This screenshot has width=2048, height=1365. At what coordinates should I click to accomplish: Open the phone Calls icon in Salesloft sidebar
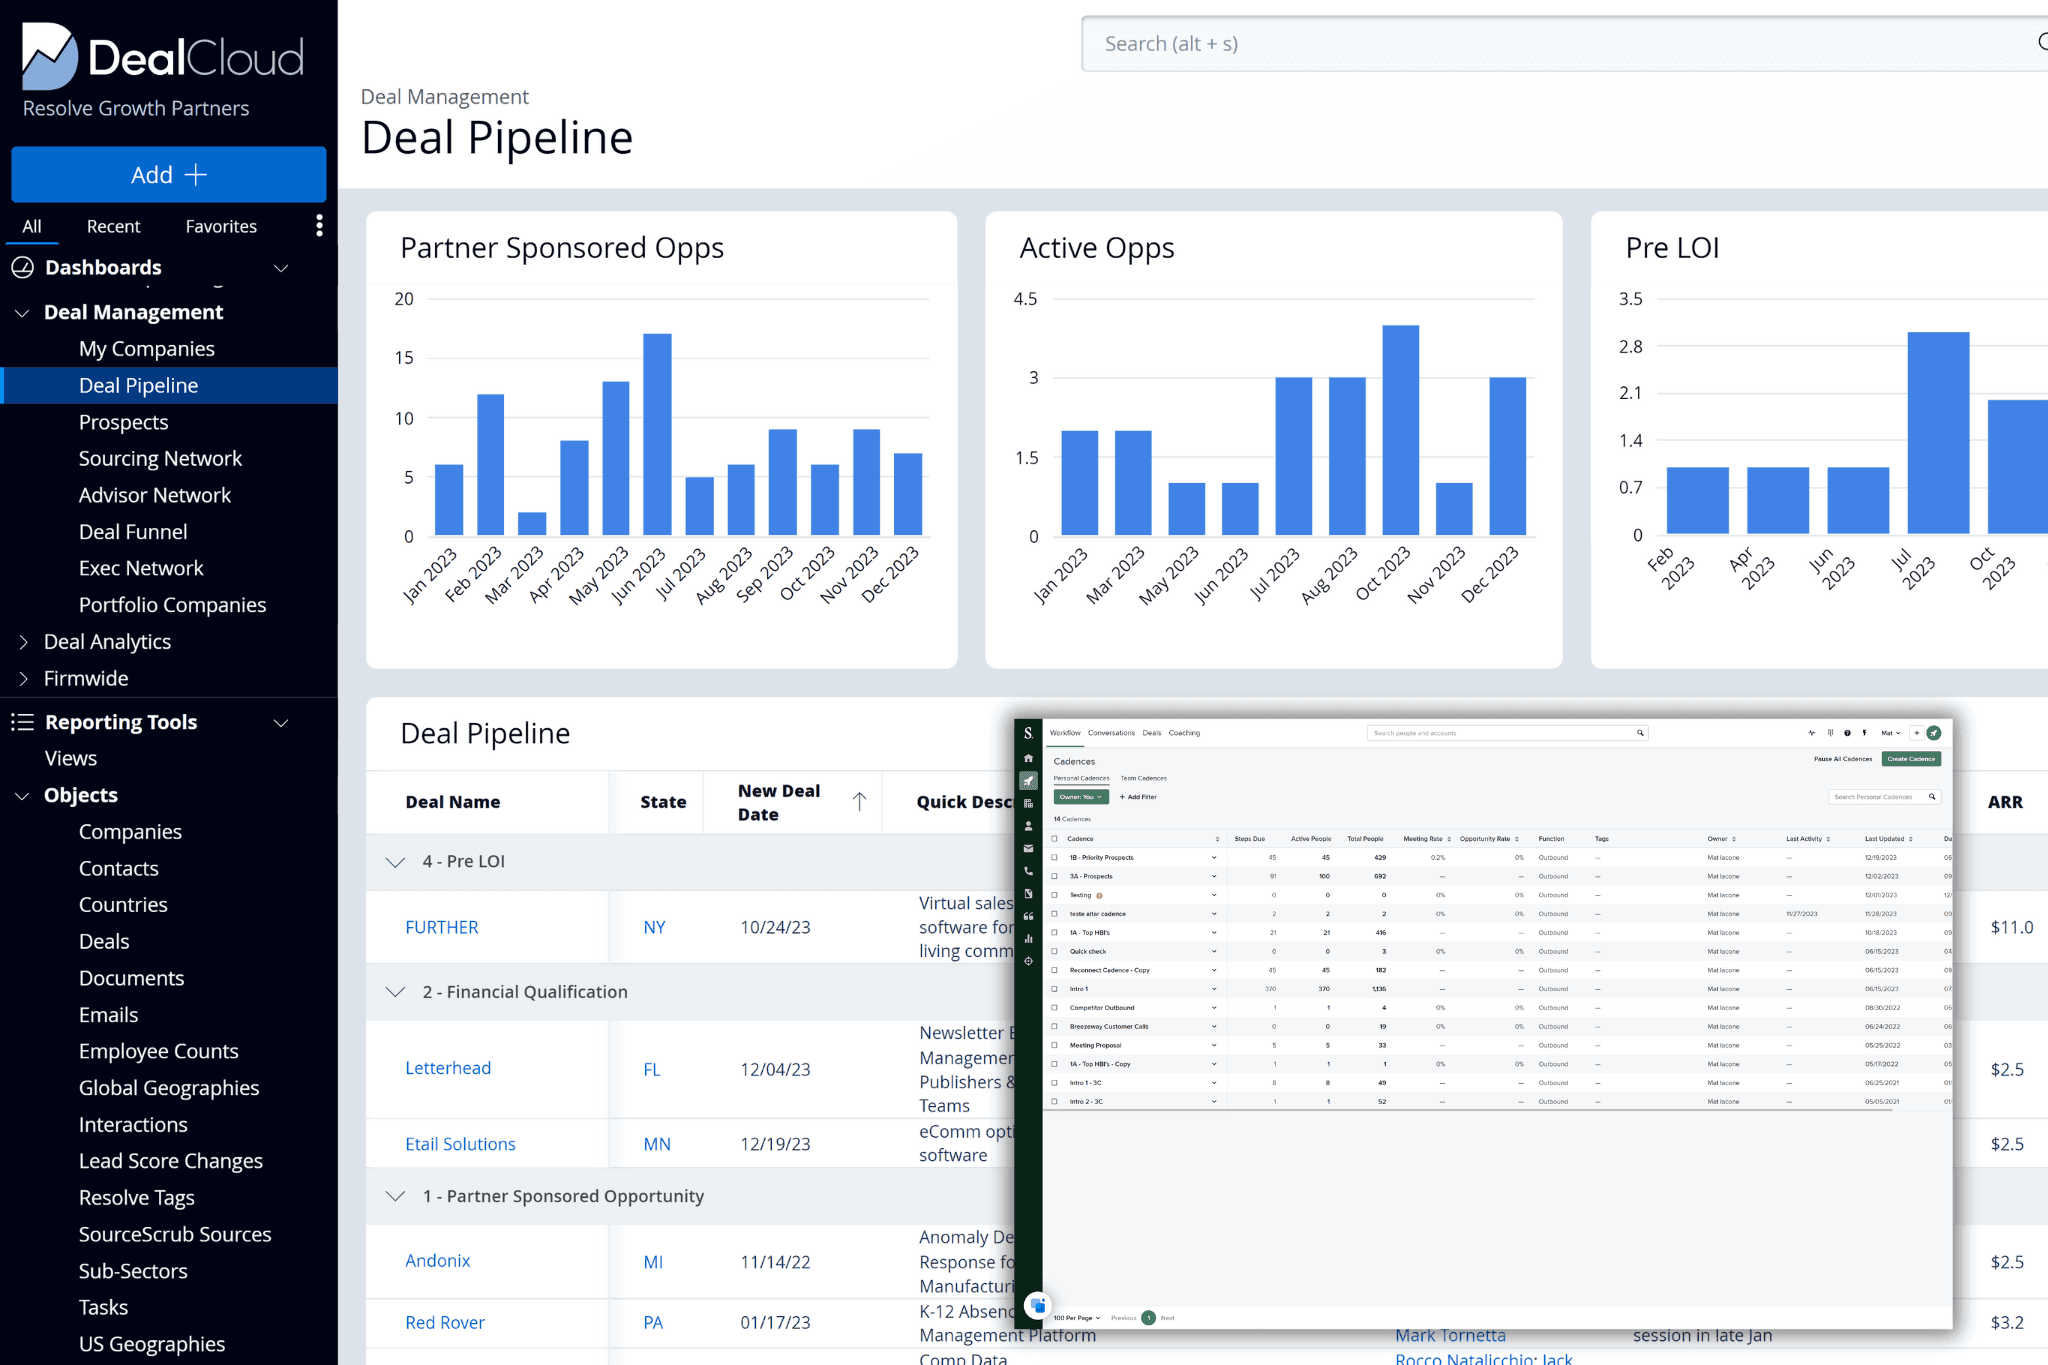(x=1028, y=871)
